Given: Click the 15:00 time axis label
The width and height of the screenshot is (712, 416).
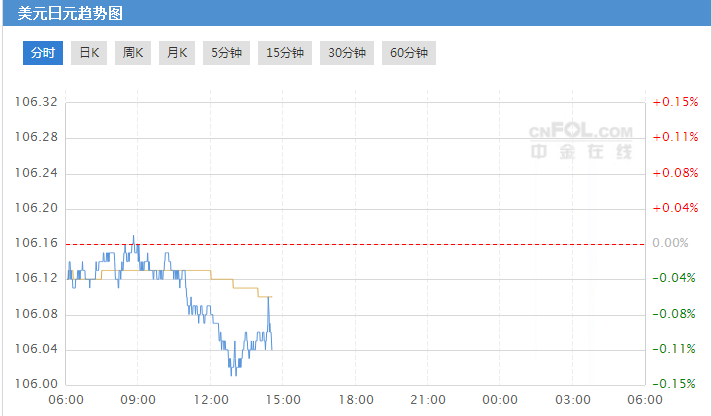Looking at the screenshot, I should [x=283, y=400].
